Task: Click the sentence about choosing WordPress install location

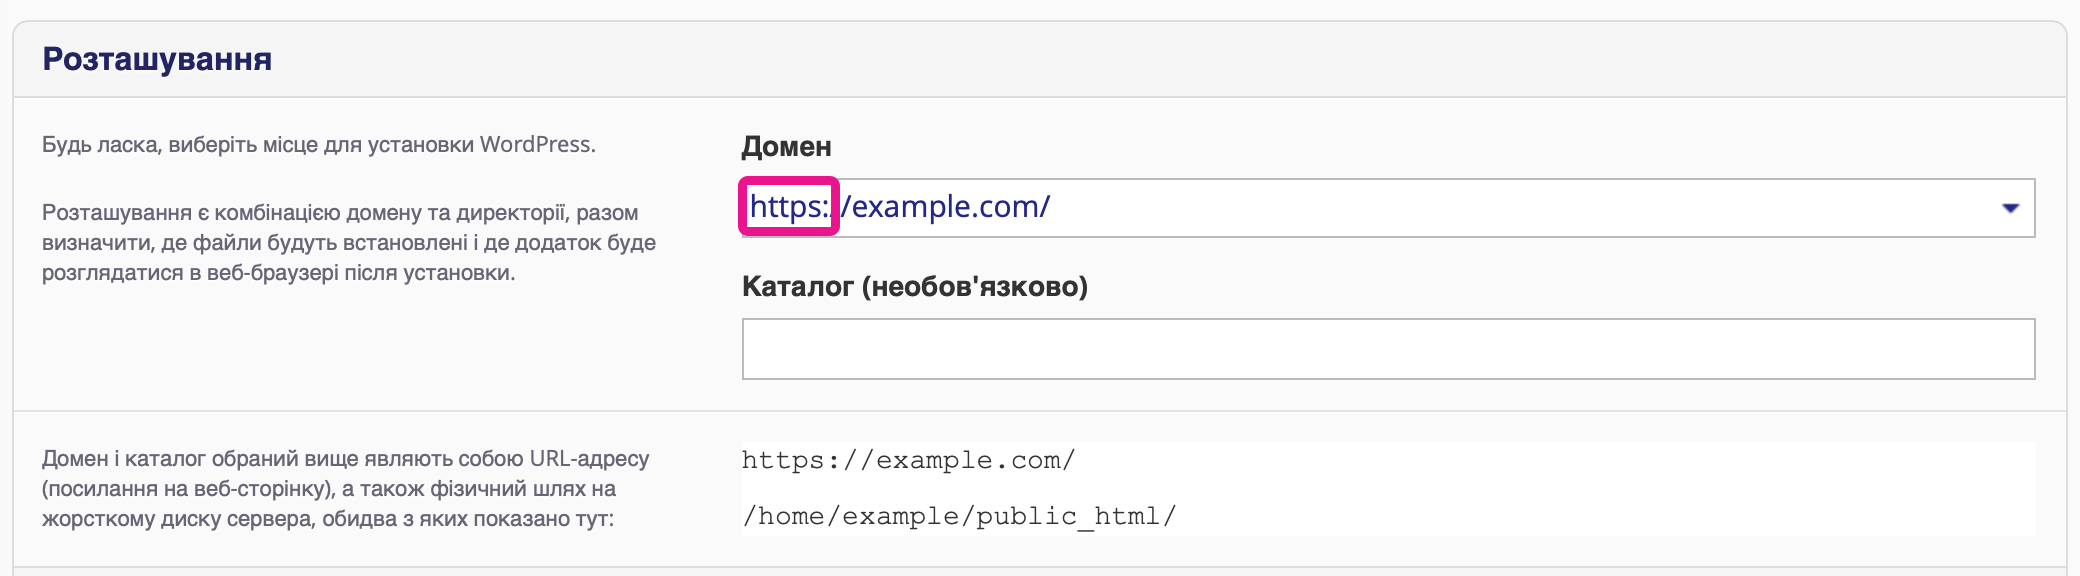Action: [x=318, y=145]
